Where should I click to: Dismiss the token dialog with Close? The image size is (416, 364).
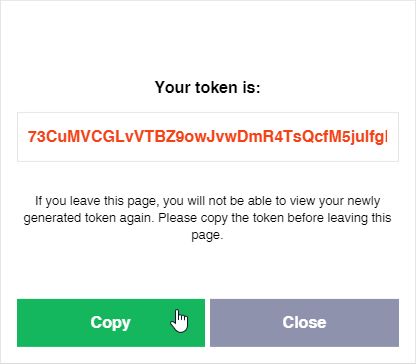point(304,323)
